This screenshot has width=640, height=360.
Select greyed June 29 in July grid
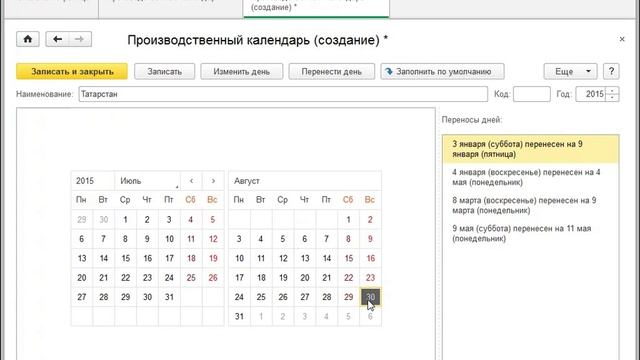[x=82, y=220]
